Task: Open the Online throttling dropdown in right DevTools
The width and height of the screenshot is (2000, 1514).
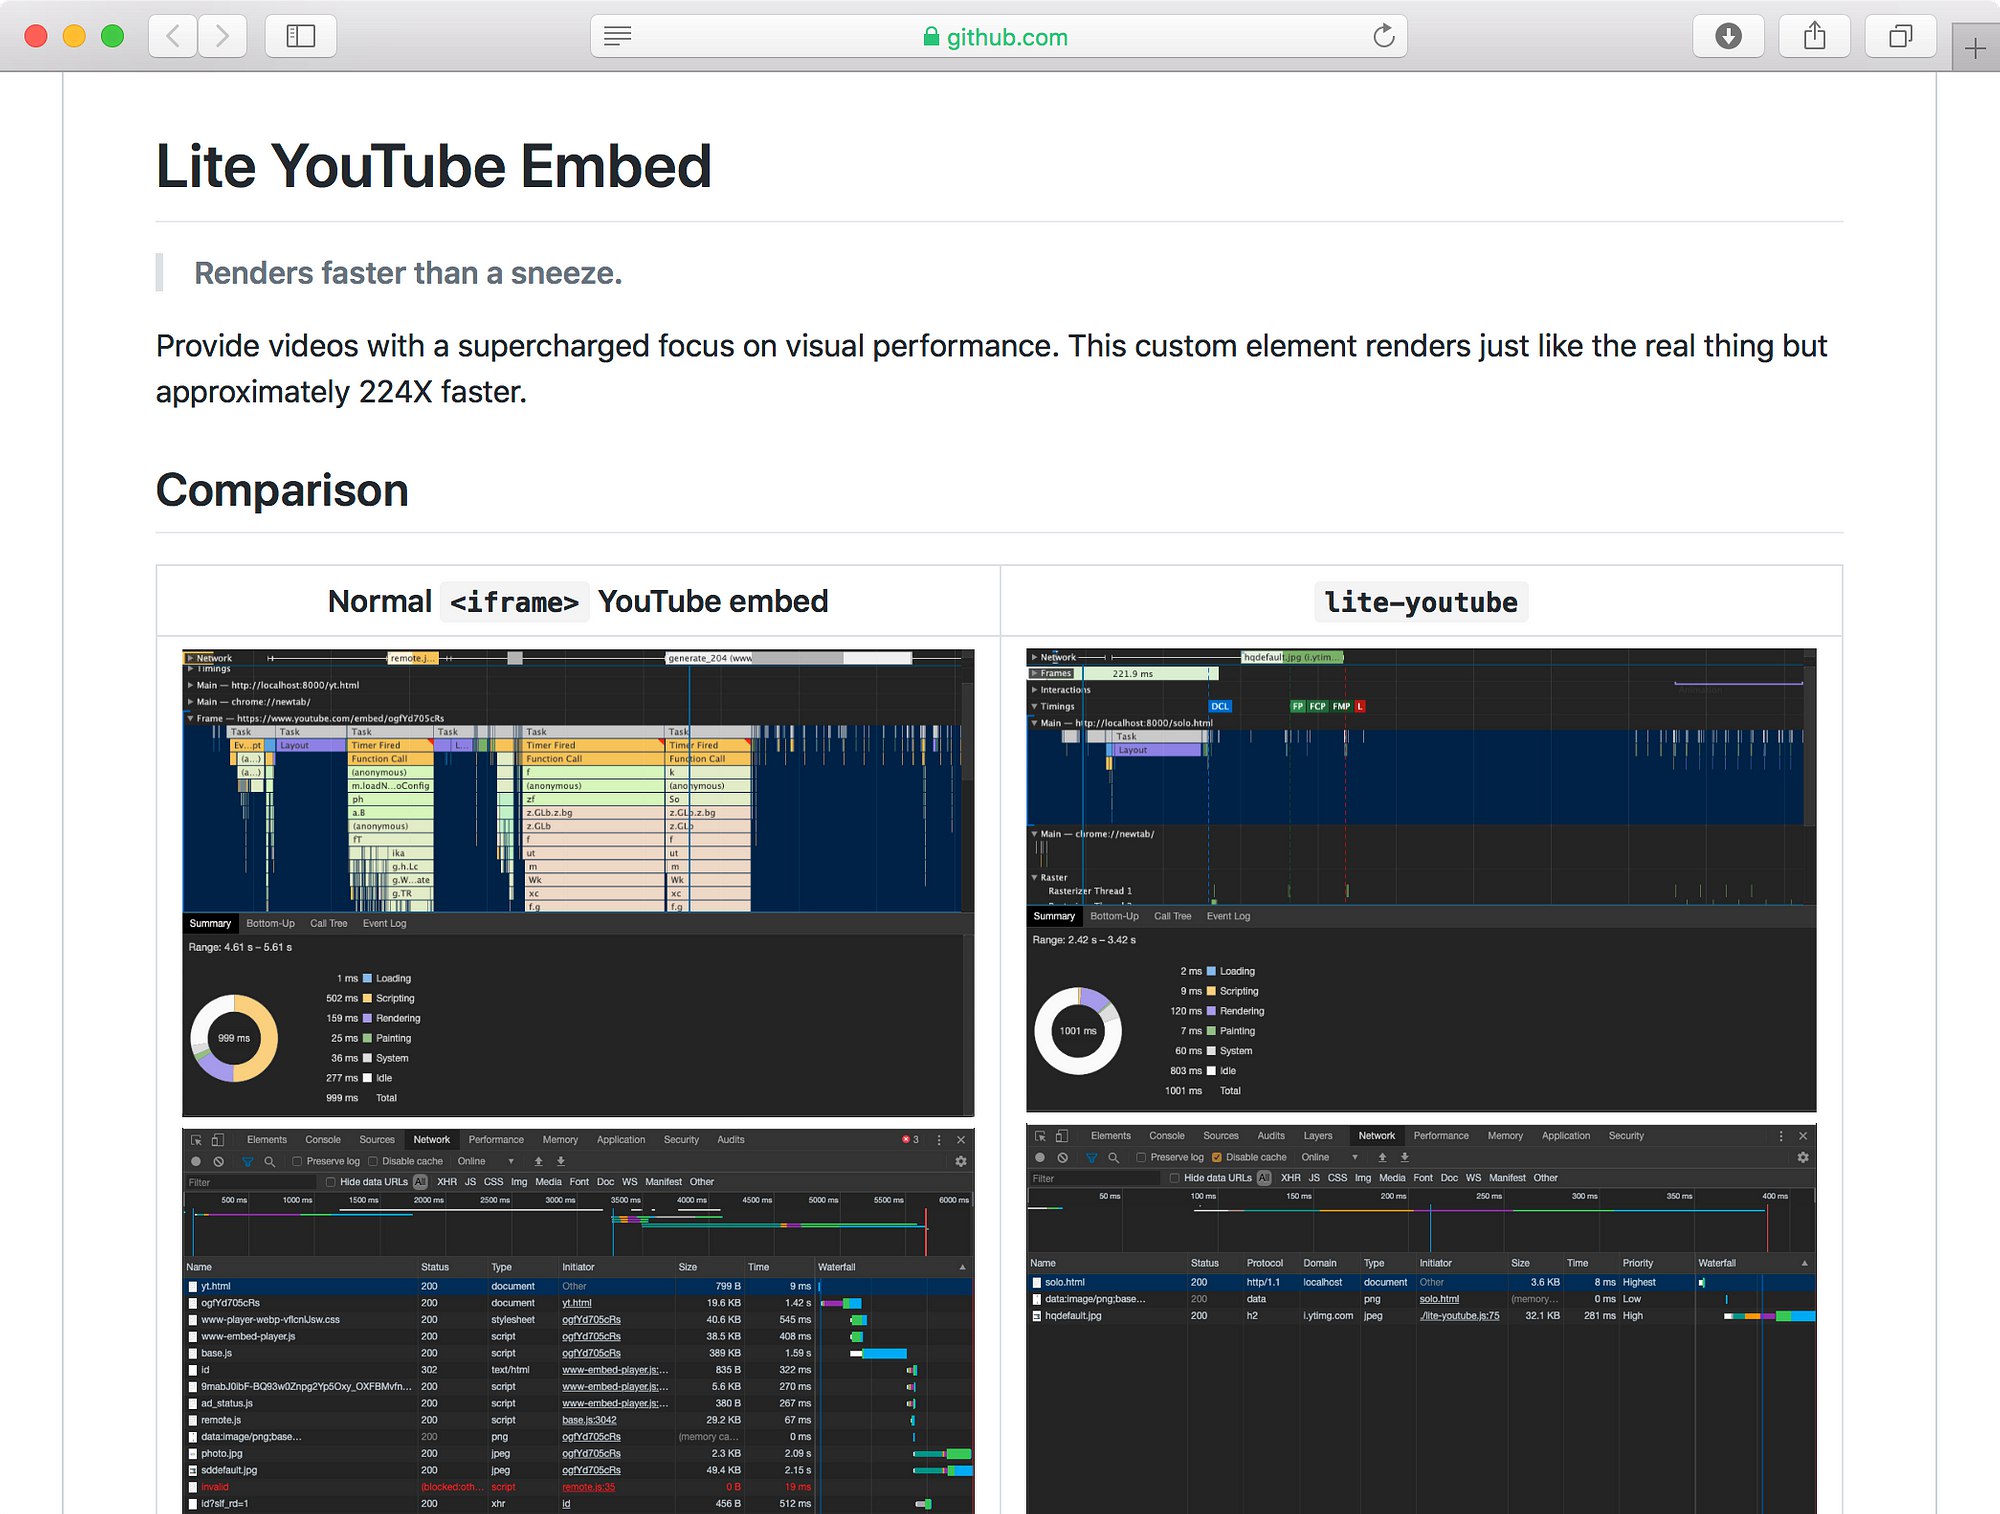Action: pyautogui.click(x=1330, y=1157)
